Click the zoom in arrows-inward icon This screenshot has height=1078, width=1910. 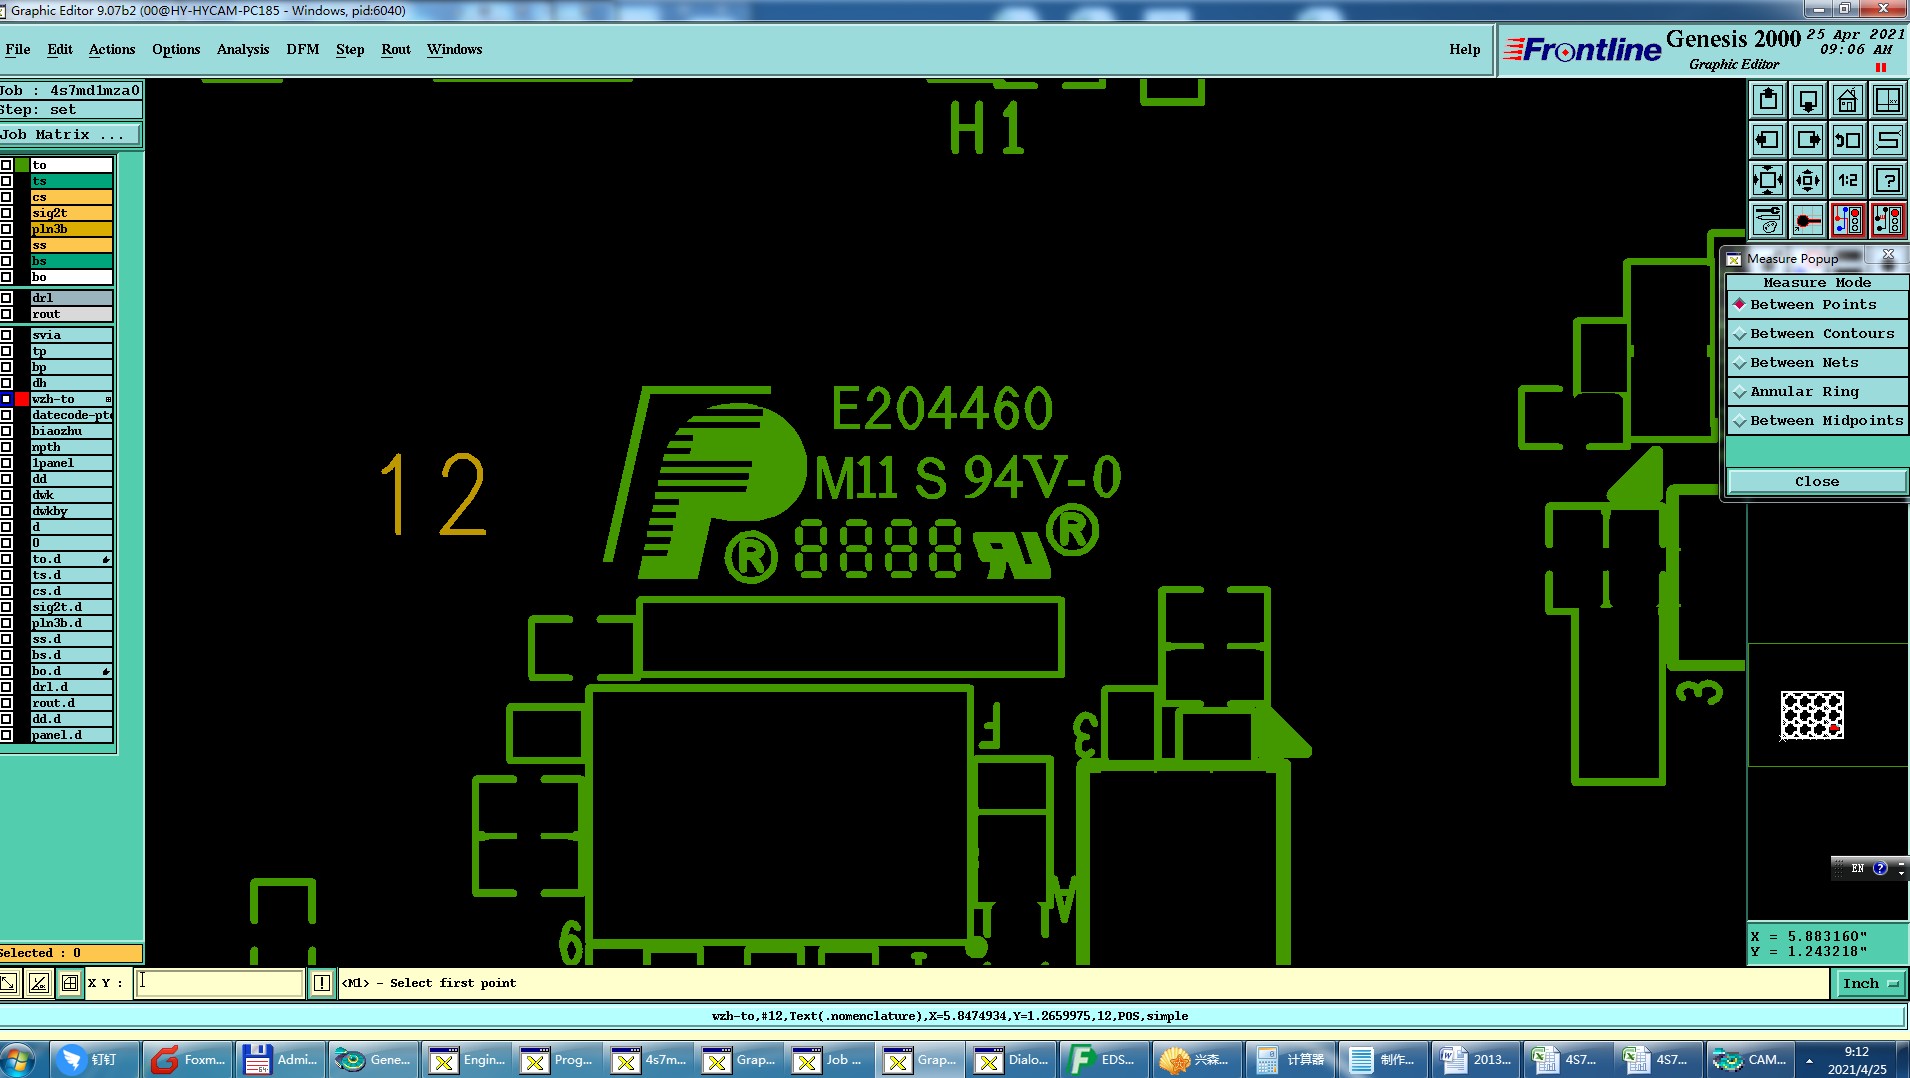(1768, 180)
